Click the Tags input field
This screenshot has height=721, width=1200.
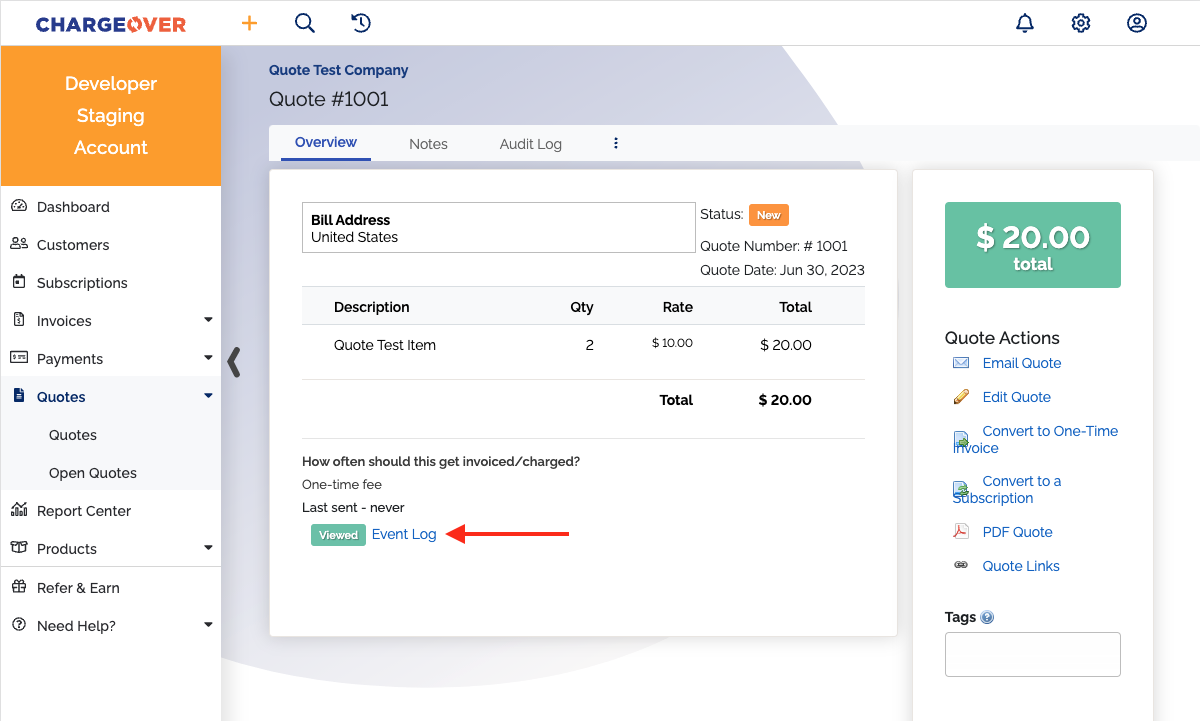coord(1033,654)
